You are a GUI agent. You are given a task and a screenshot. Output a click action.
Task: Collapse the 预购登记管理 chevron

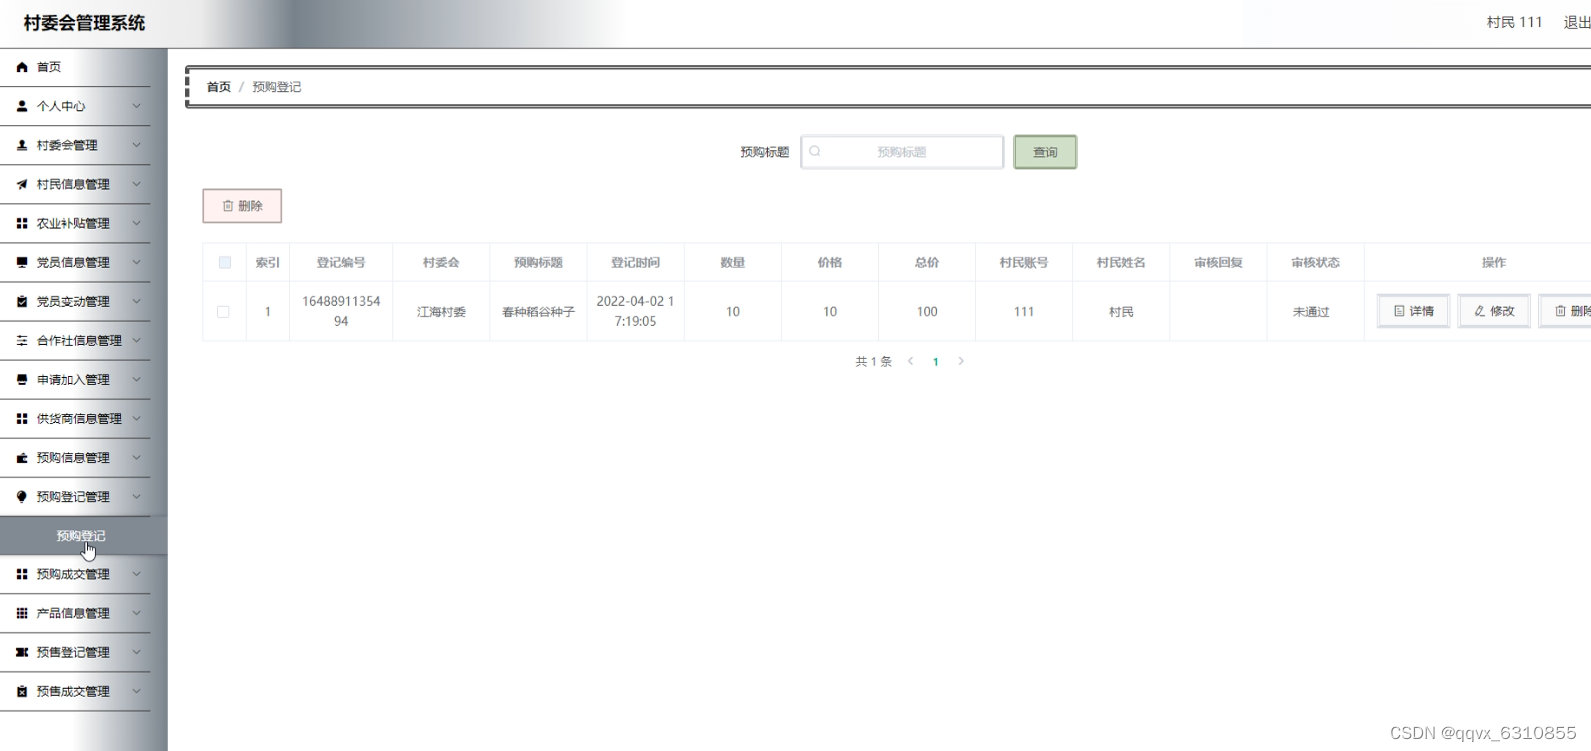tap(137, 496)
